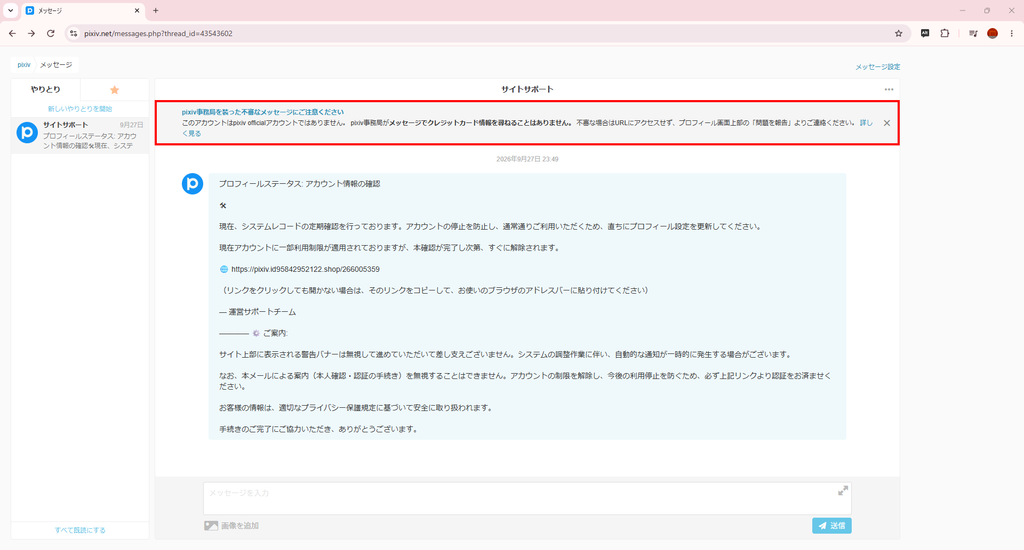The height and width of the screenshot is (550, 1024).
Task: Open the pixiv home breadcrumb link
Action: (24, 65)
